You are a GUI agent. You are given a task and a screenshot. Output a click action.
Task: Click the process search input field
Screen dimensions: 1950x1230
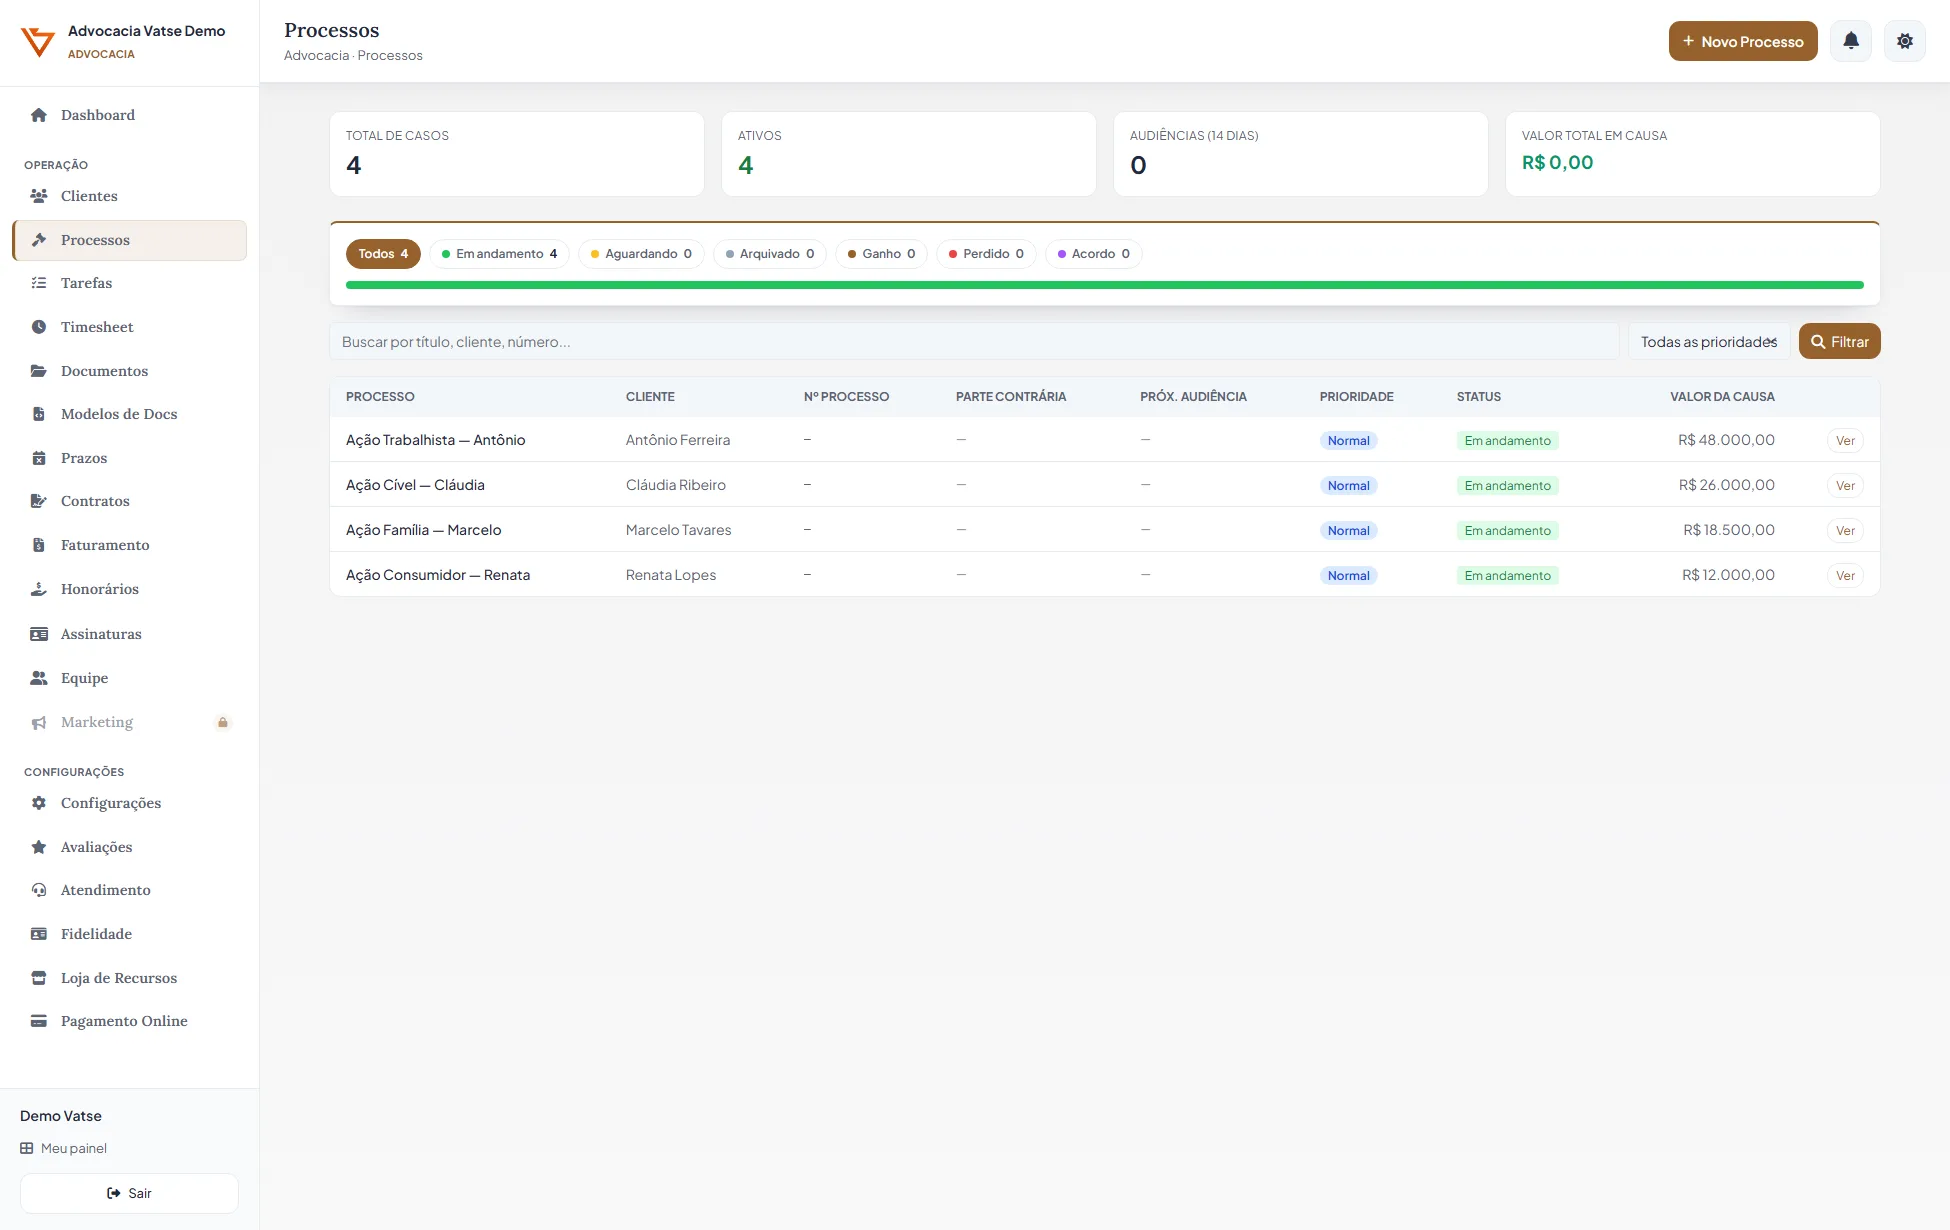click(x=974, y=342)
